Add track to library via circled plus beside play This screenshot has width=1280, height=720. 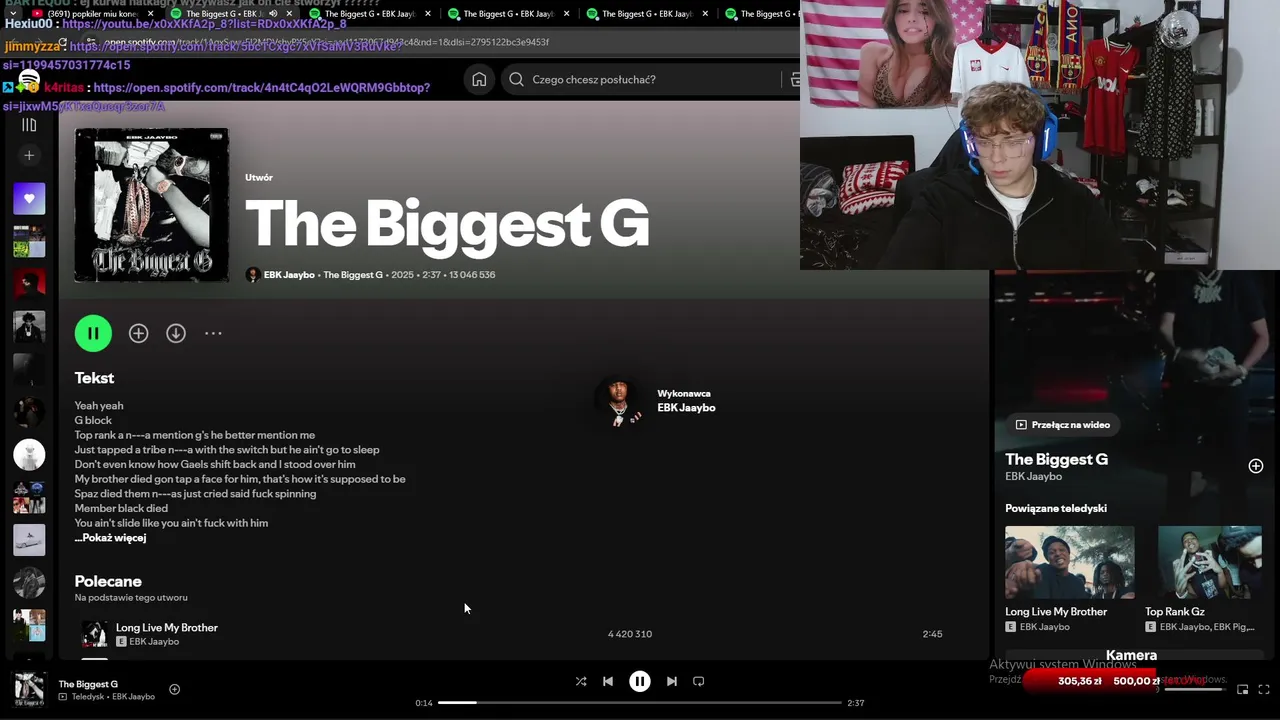[x=138, y=333]
